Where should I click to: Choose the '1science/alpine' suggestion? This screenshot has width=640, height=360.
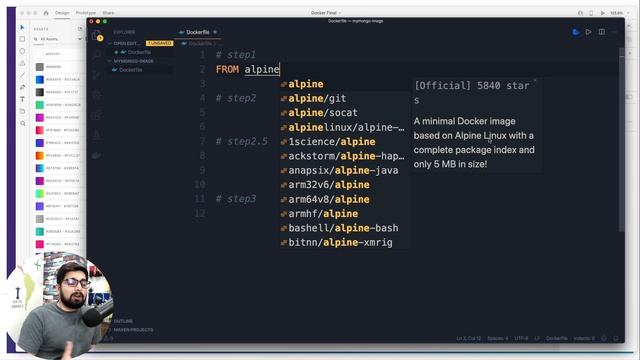345,142
